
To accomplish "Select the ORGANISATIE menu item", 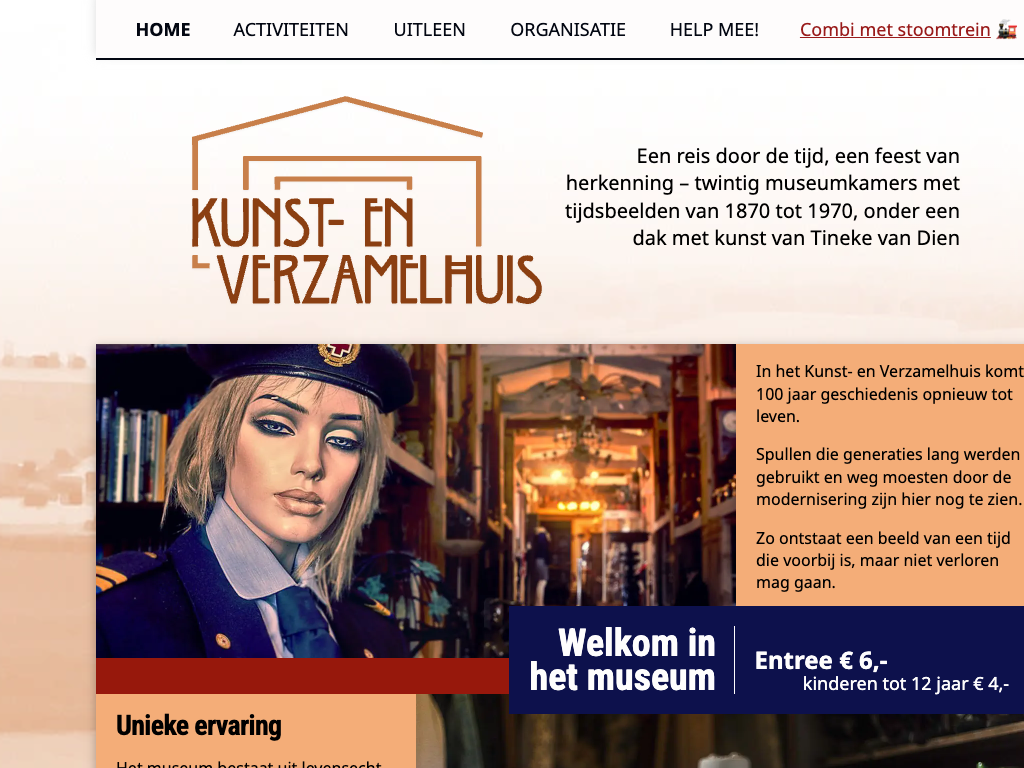I will click(x=568, y=29).
